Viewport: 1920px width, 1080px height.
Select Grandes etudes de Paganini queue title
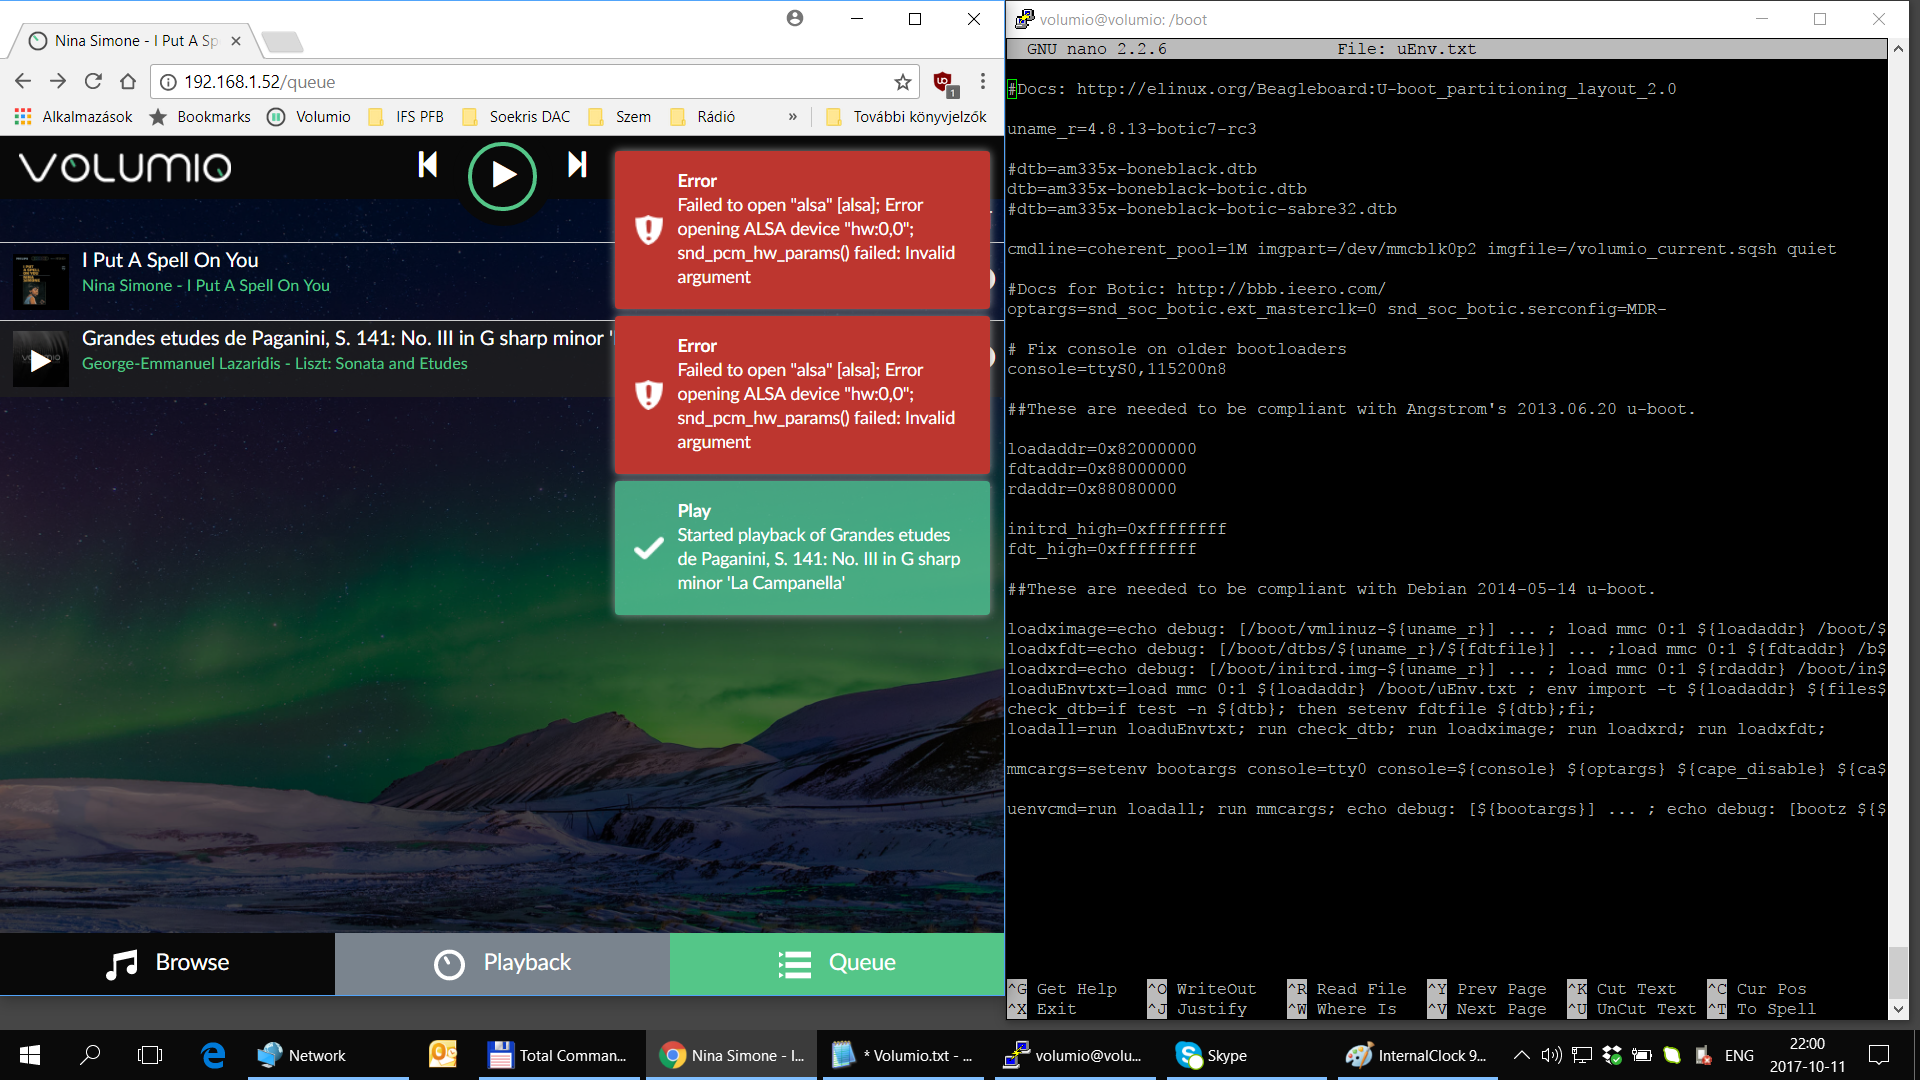click(345, 338)
